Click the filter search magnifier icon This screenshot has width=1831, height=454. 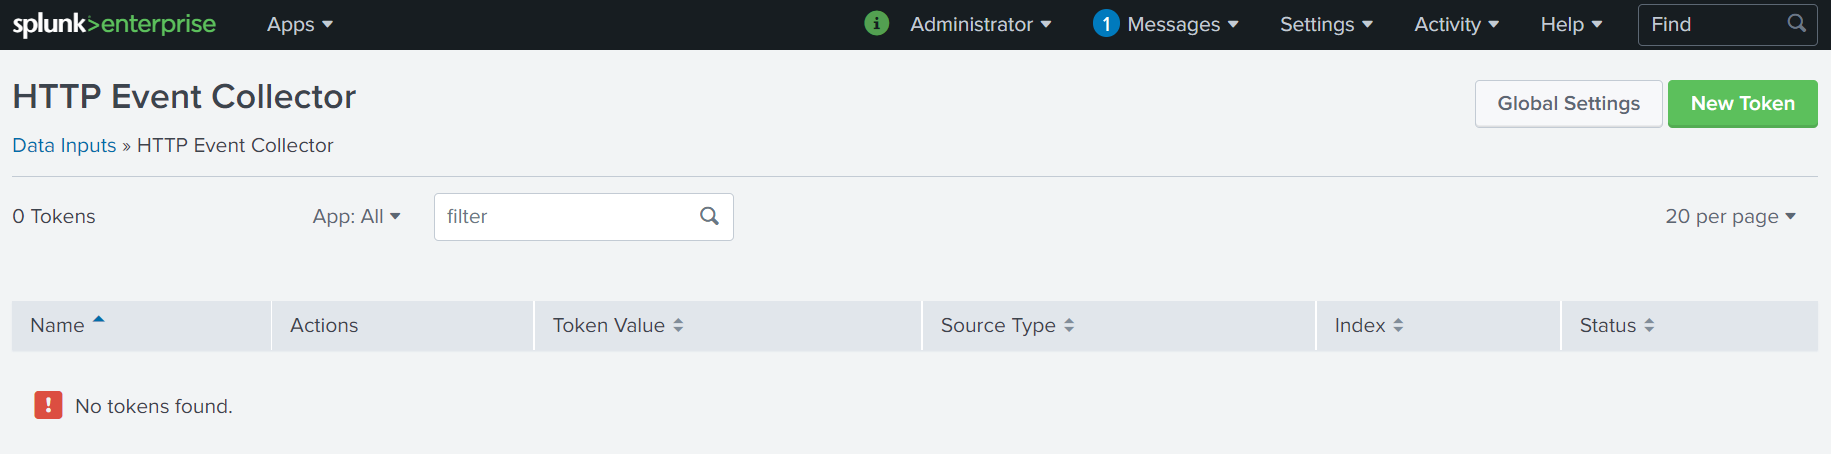pyautogui.click(x=709, y=216)
